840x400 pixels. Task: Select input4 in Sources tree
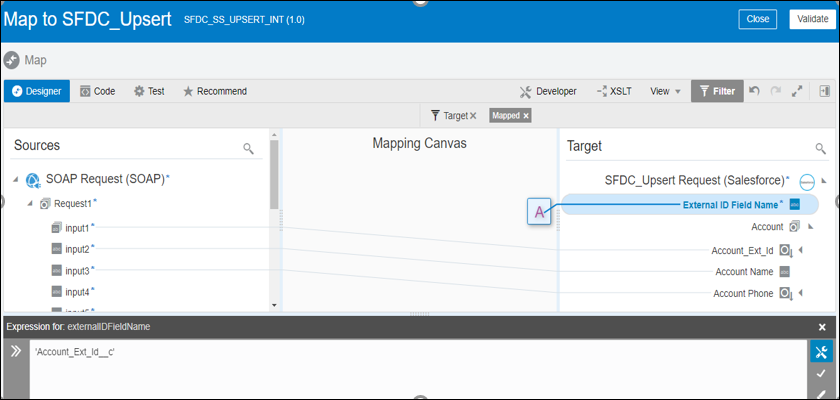click(x=77, y=292)
